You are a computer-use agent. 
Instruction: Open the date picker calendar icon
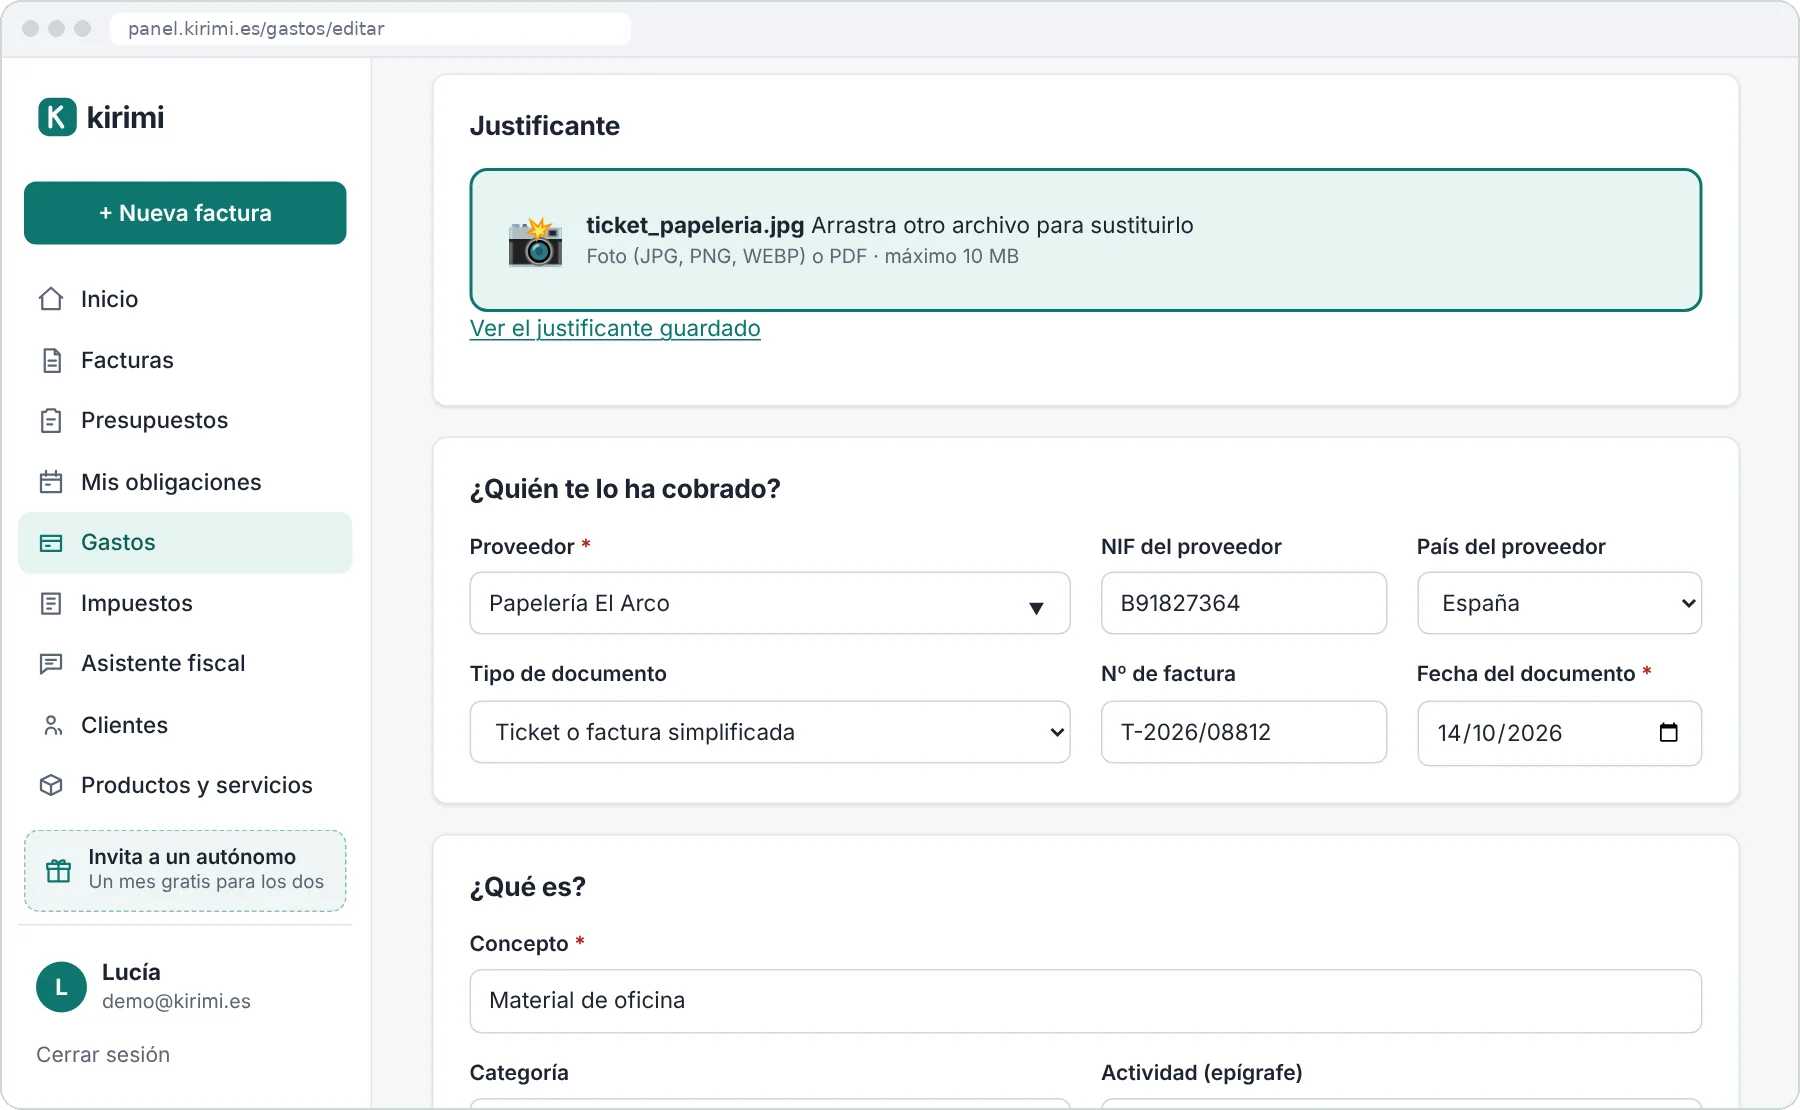tap(1668, 733)
